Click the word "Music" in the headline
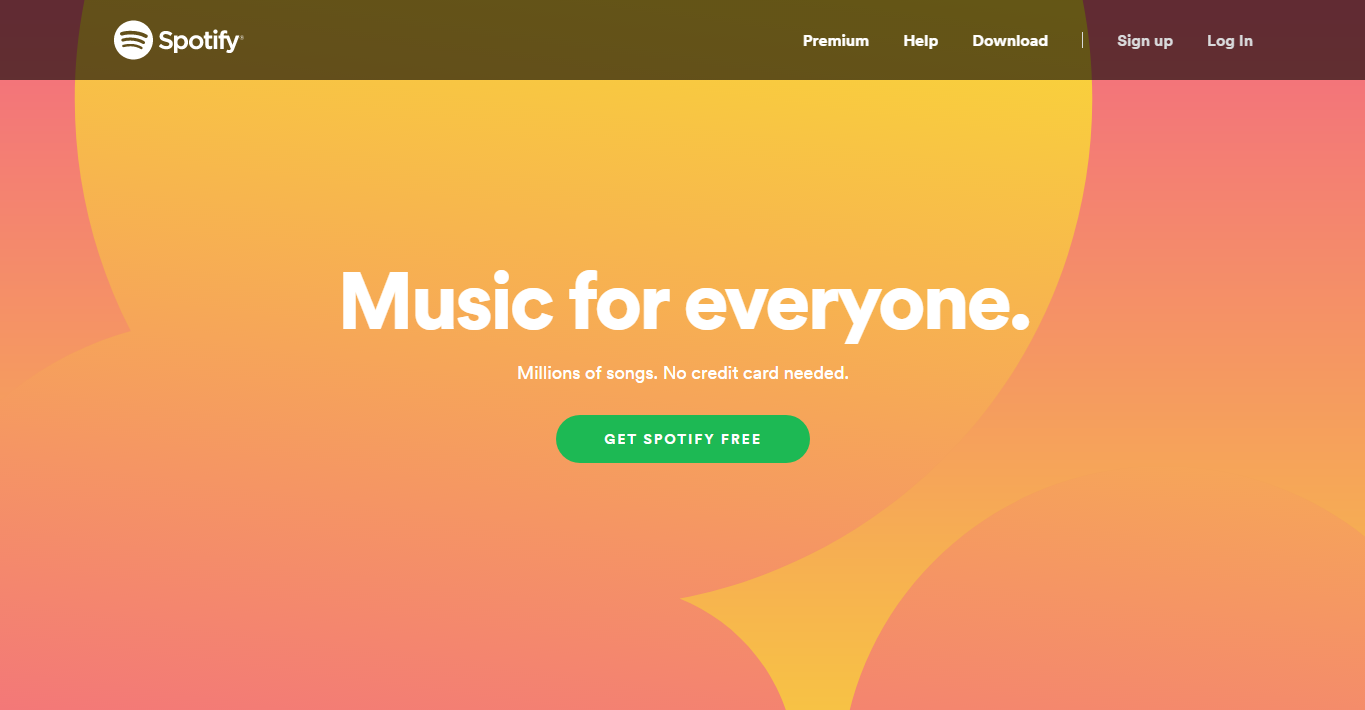Image resolution: width=1365 pixels, height=710 pixels. click(446, 301)
